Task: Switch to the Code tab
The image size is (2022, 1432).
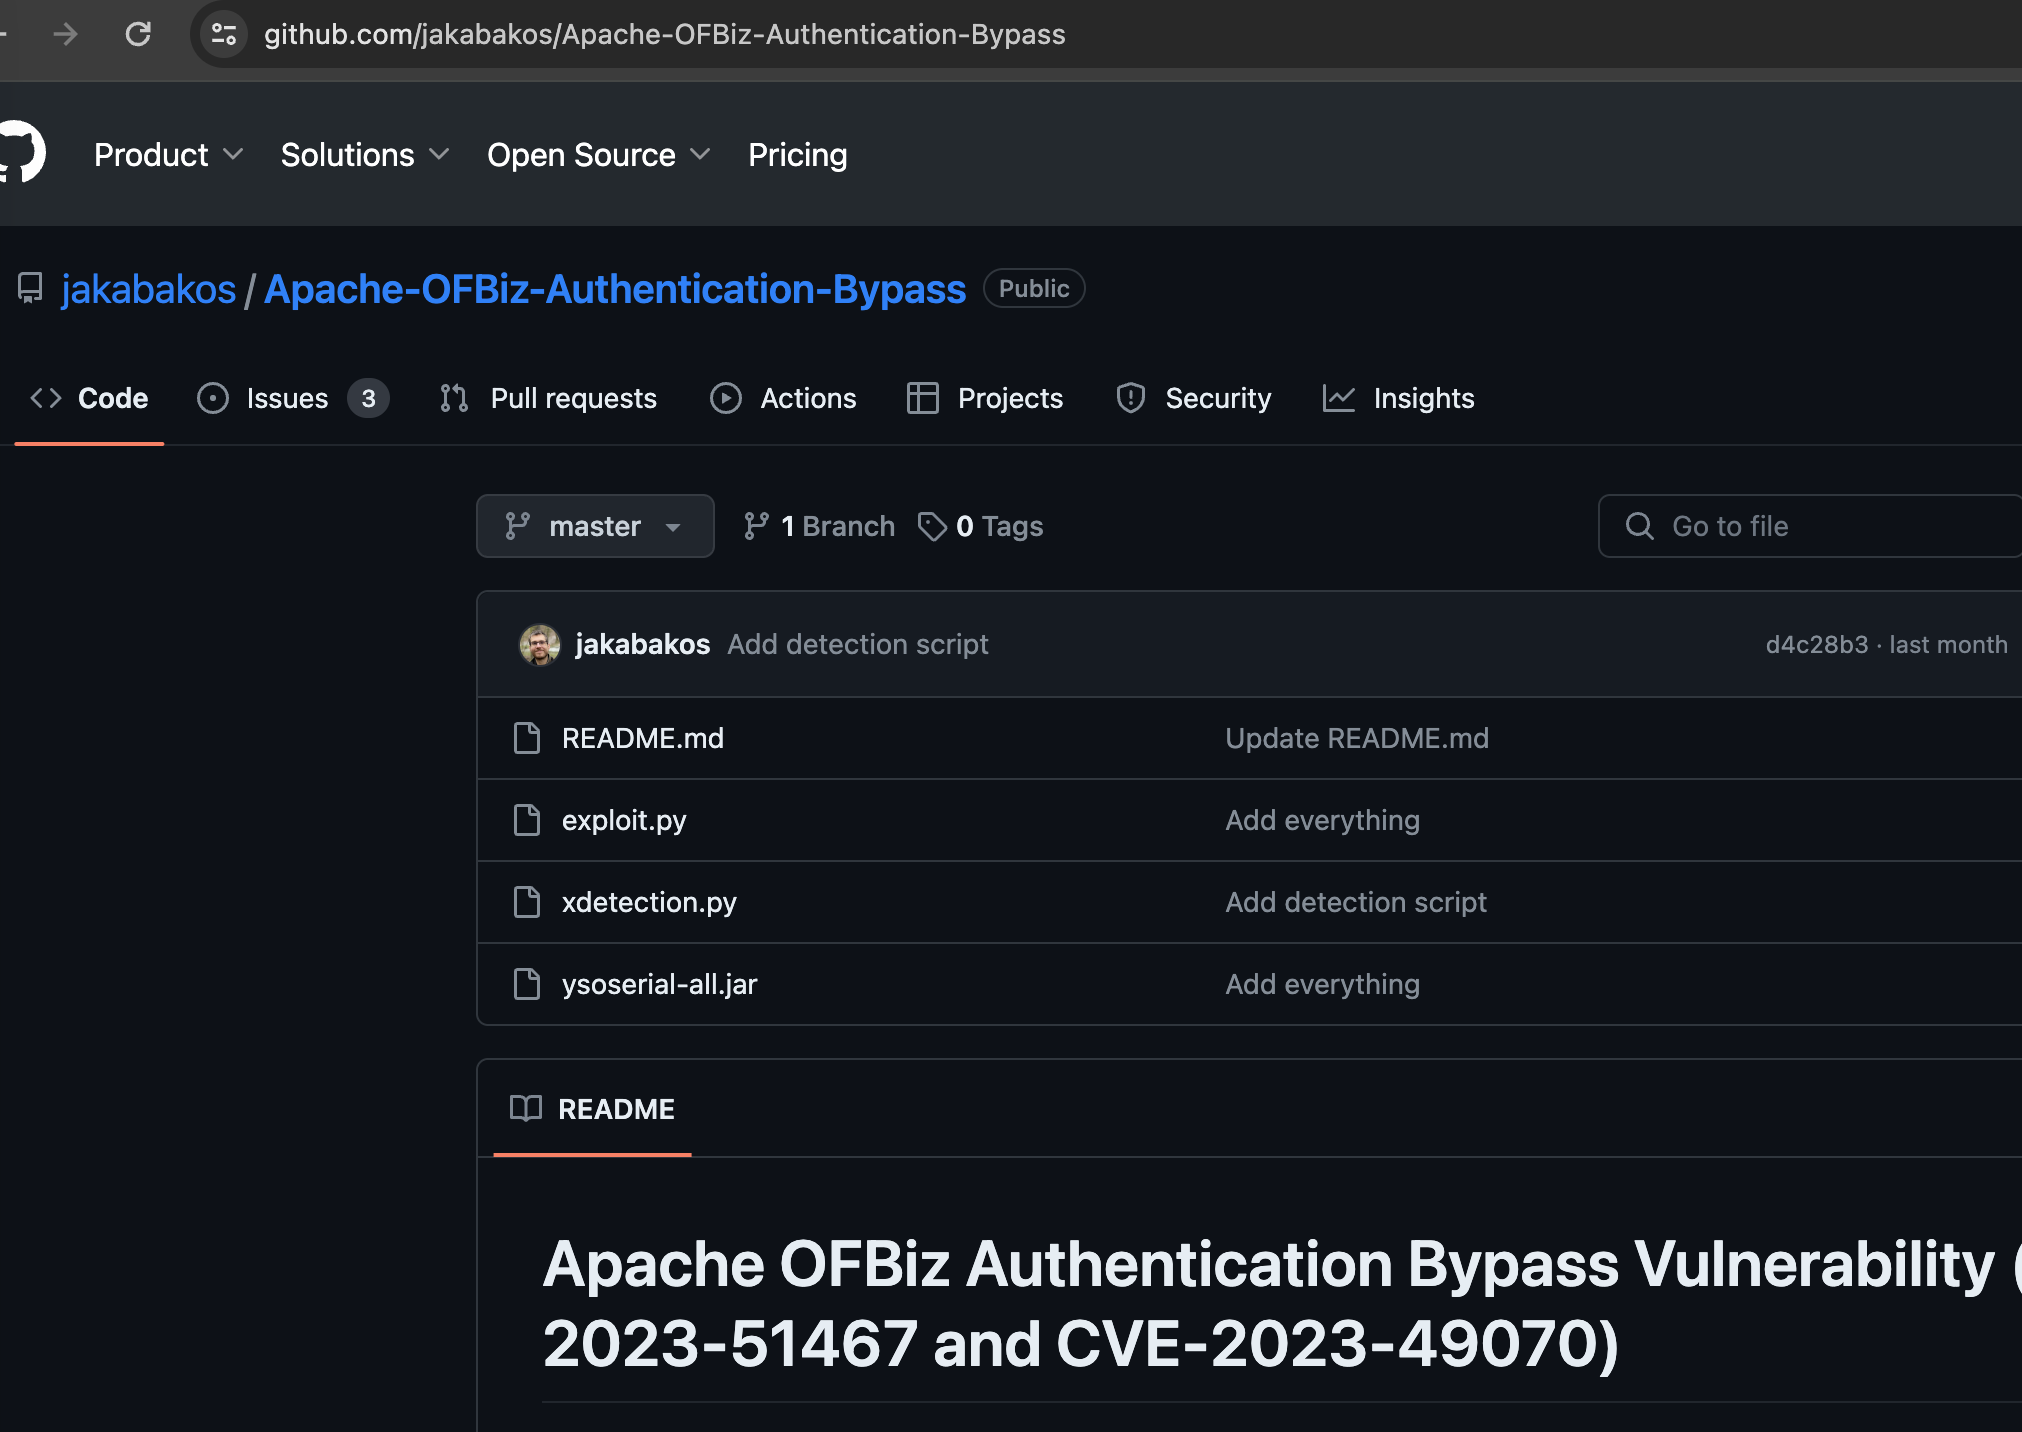Action: pyautogui.click(x=89, y=398)
